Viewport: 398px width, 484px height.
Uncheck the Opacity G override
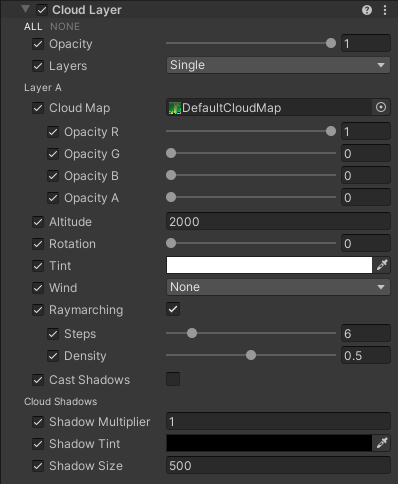[x=53, y=154]
